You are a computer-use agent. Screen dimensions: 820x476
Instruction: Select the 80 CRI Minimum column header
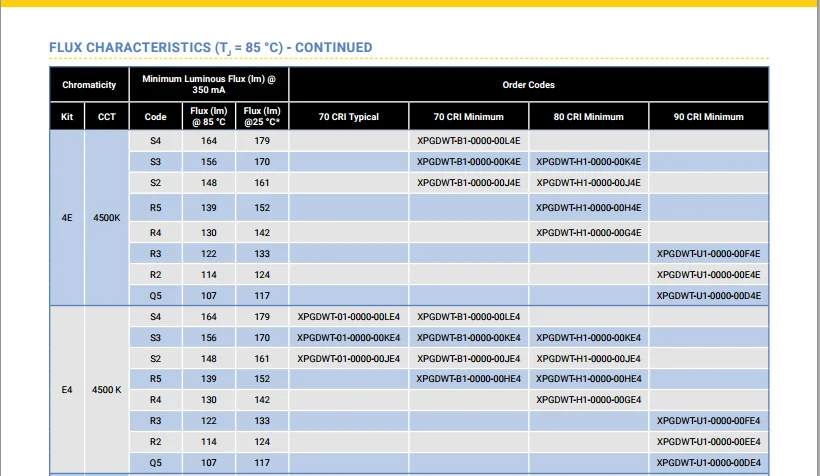(588, 117)
